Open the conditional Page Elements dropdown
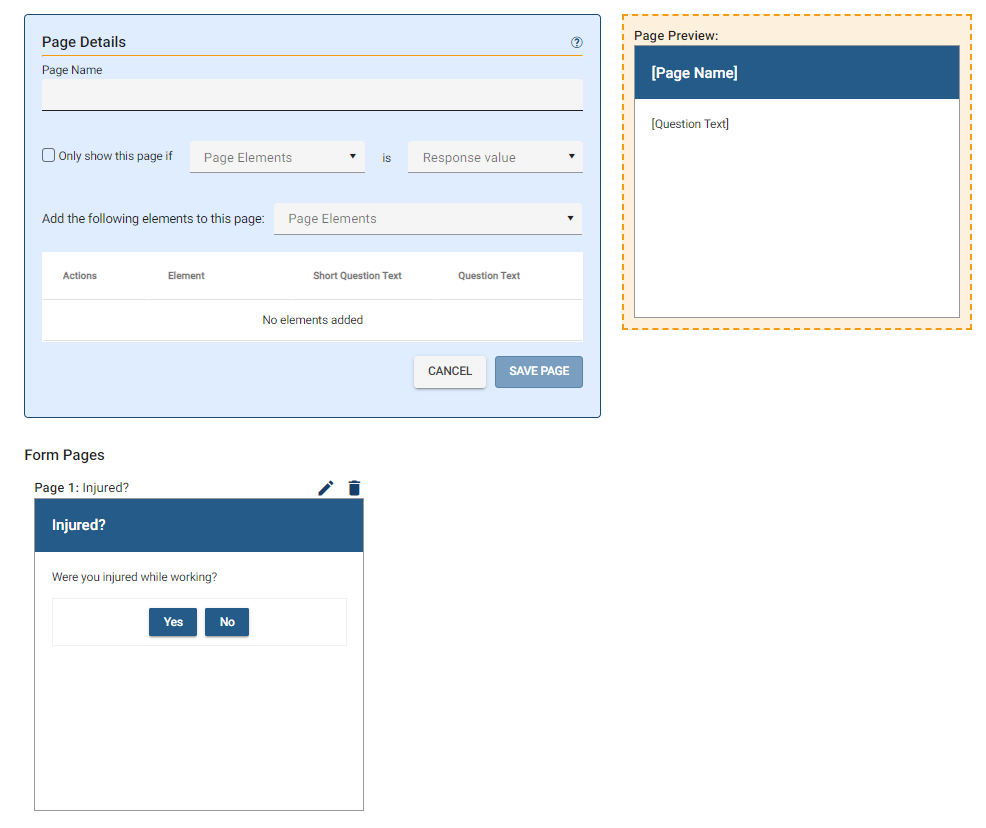 [x=277, y=157]
